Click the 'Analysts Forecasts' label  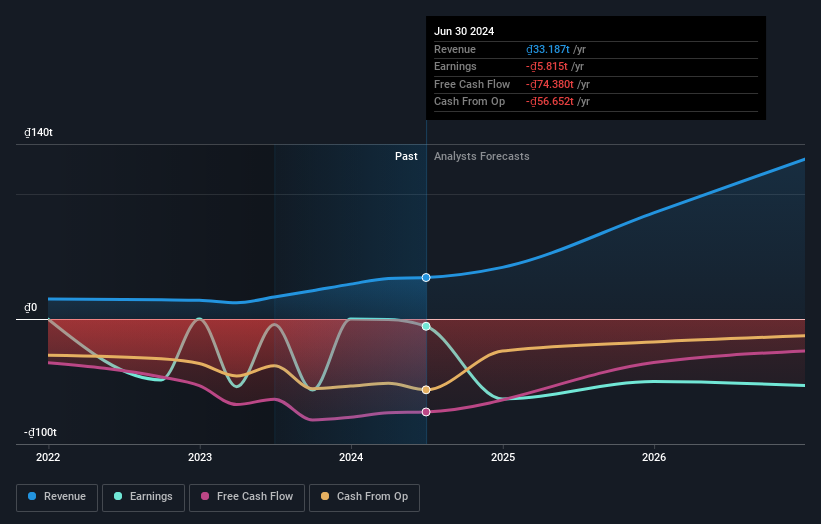point(482,156)
